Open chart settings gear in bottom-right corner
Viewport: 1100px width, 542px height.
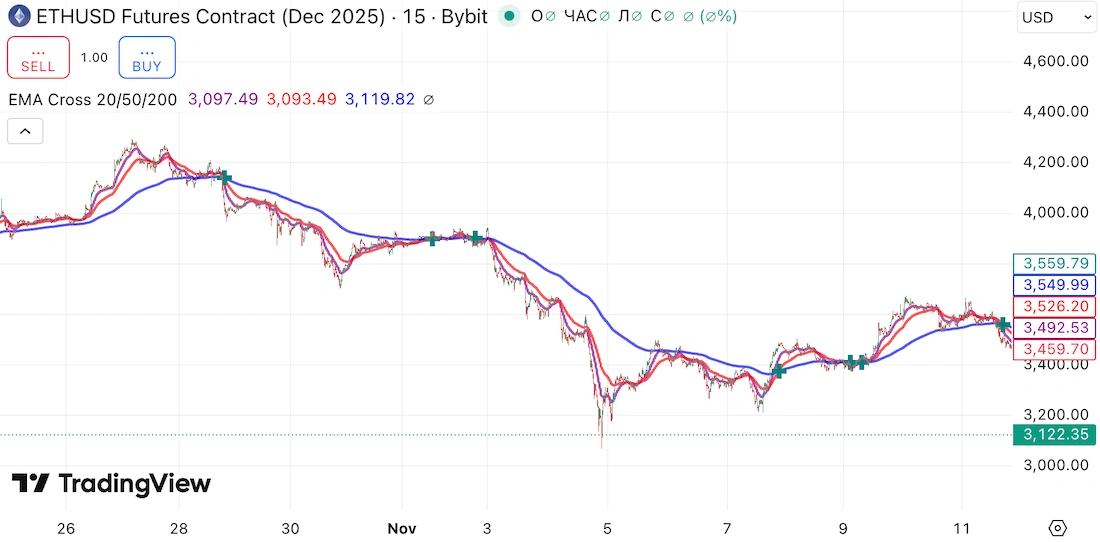(x=1058, y=528)
